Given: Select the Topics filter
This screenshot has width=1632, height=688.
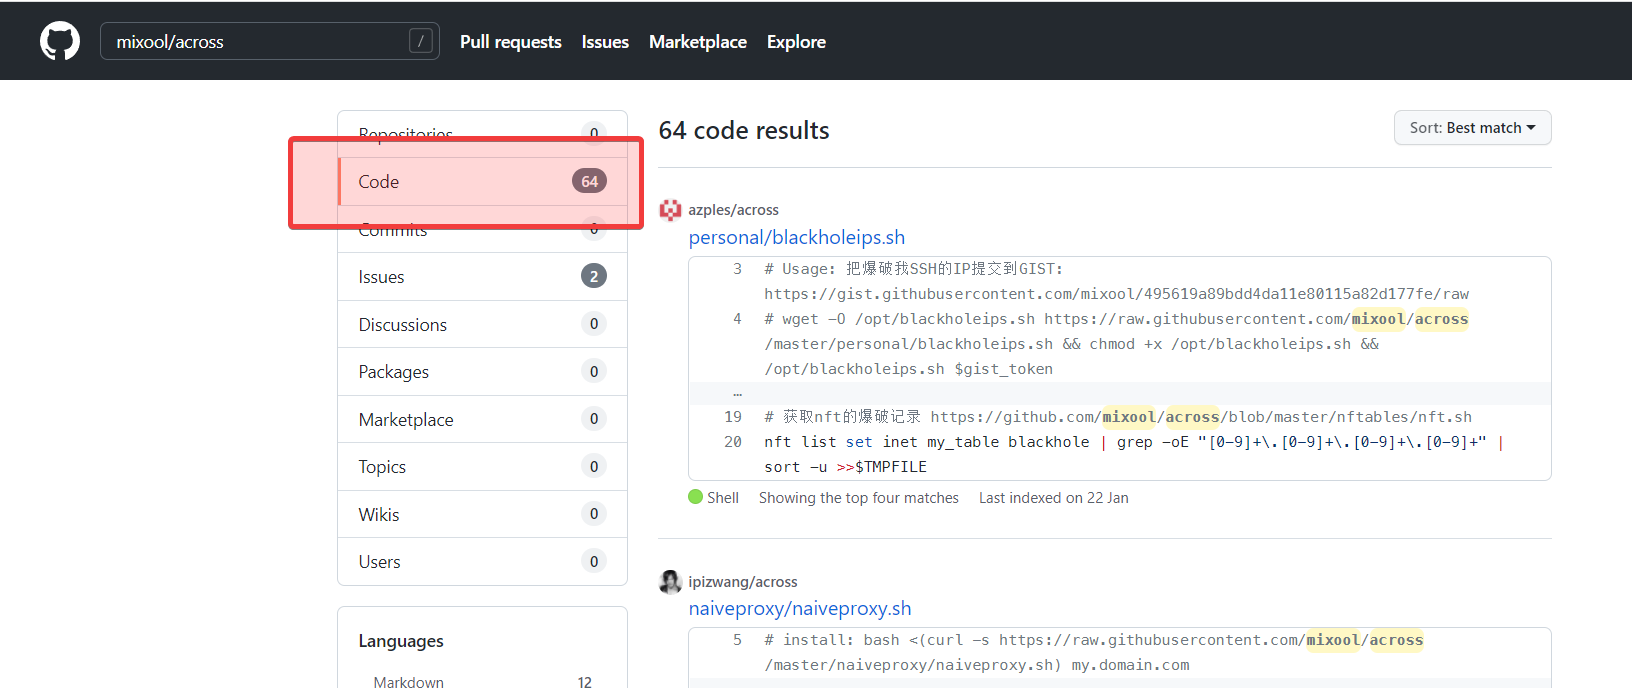Looking at the screenshot, I should pyautogui.click(x=483, y=467).
